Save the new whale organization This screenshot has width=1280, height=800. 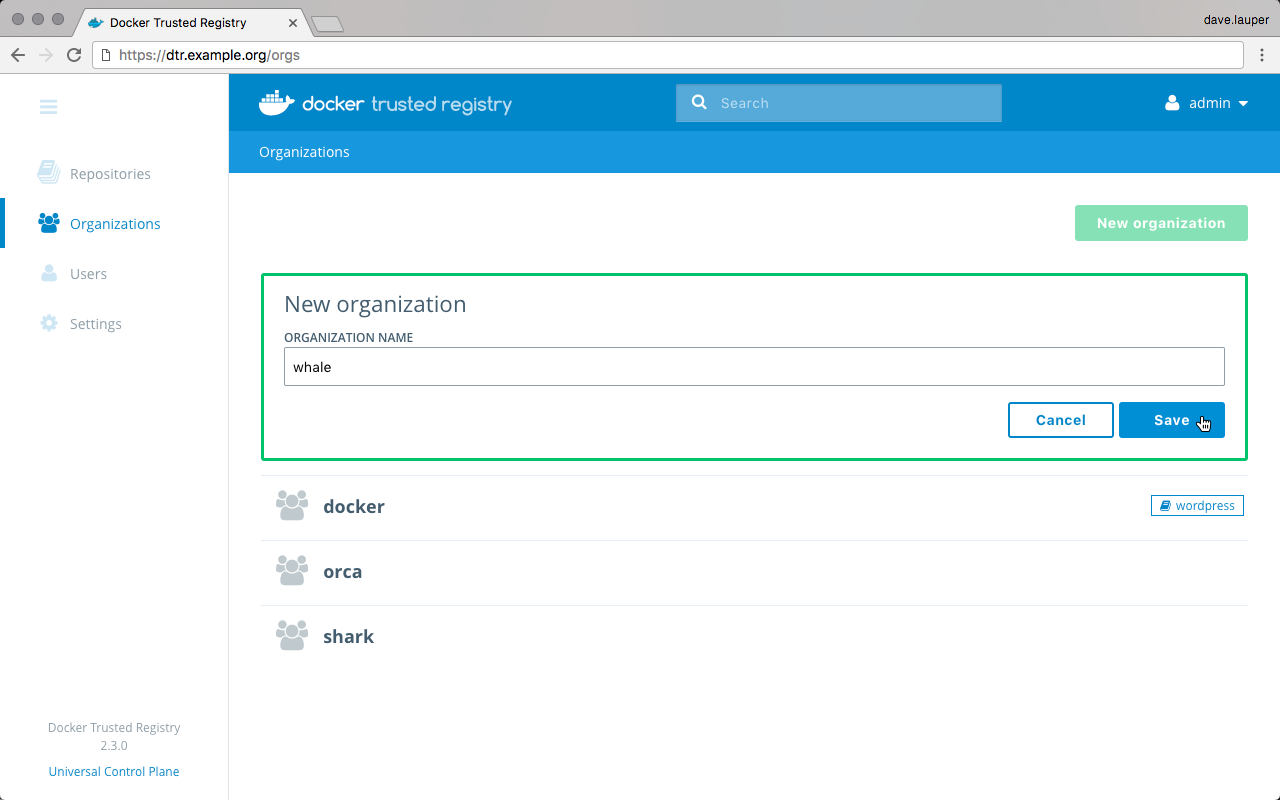(x=1171, y=420)
